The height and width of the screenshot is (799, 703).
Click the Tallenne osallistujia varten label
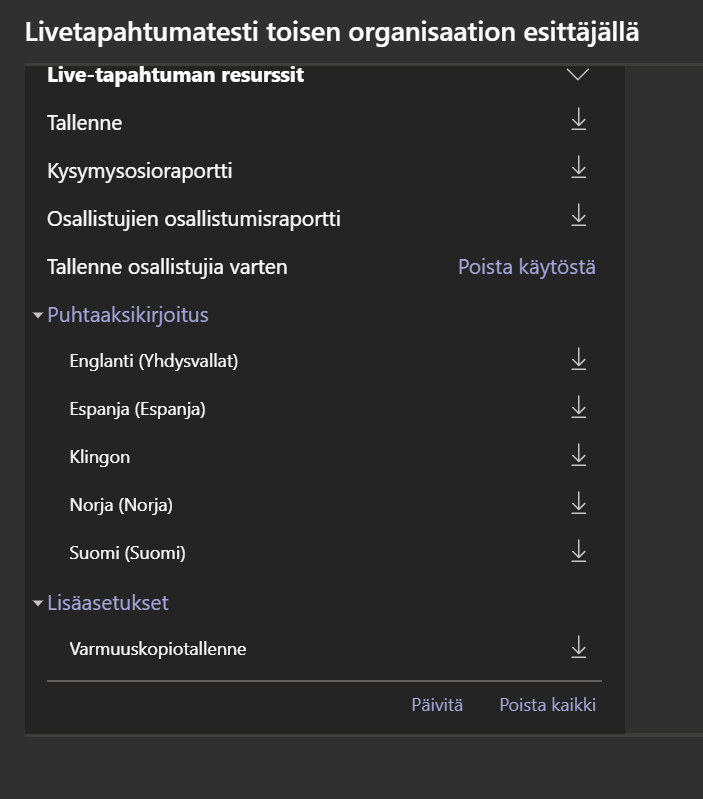point(167,267)
